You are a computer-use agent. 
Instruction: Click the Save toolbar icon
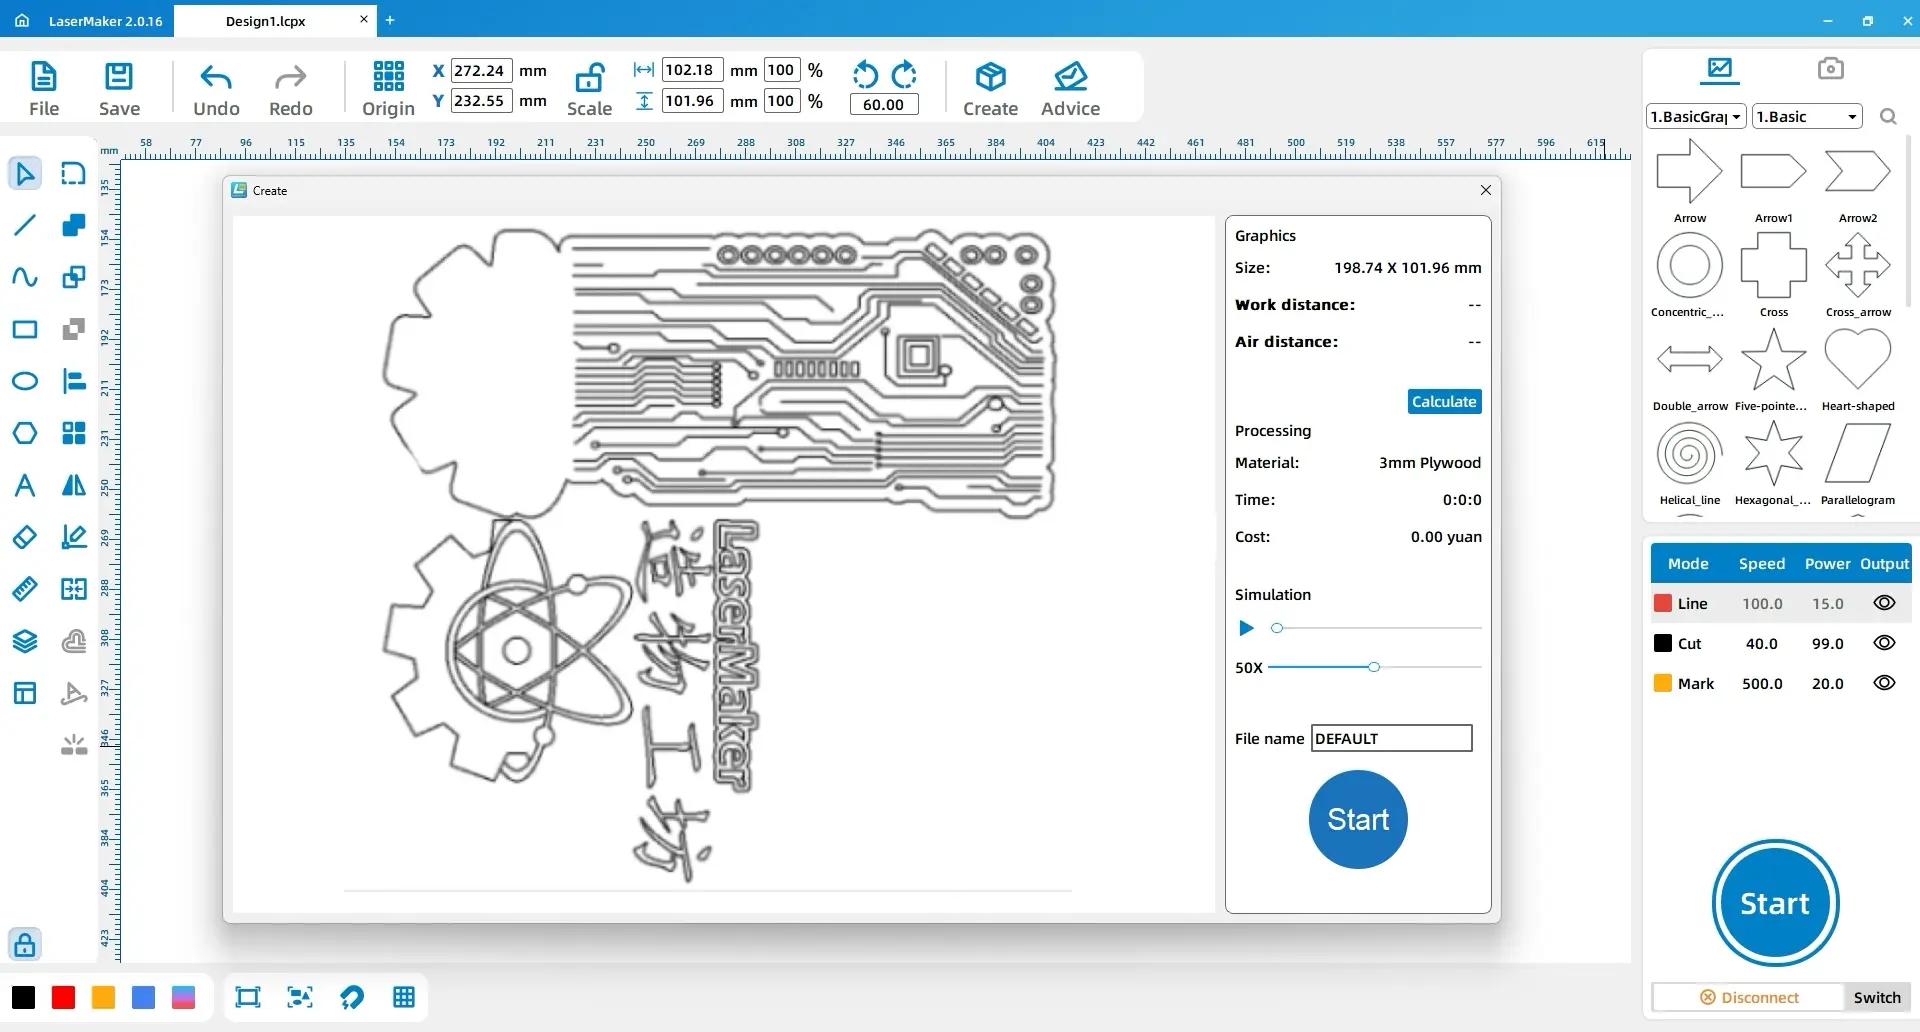[x=119, y=77]
